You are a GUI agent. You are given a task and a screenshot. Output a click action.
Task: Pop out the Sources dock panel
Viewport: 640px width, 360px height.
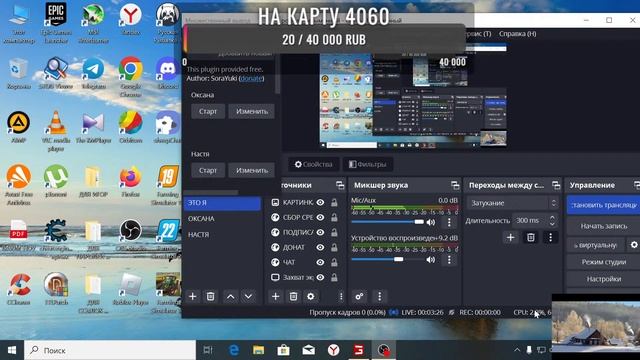(340, 185)
